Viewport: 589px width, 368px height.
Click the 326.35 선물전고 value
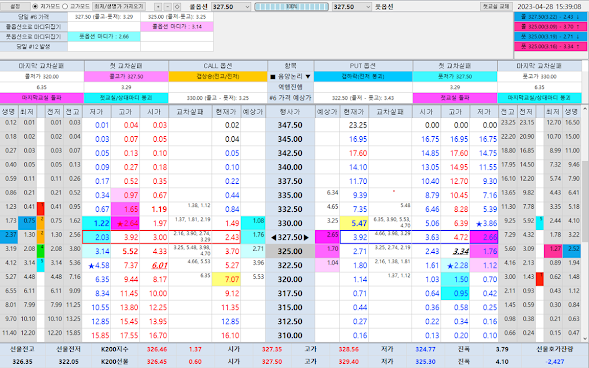pyautogui.click(x=22, y=362)
